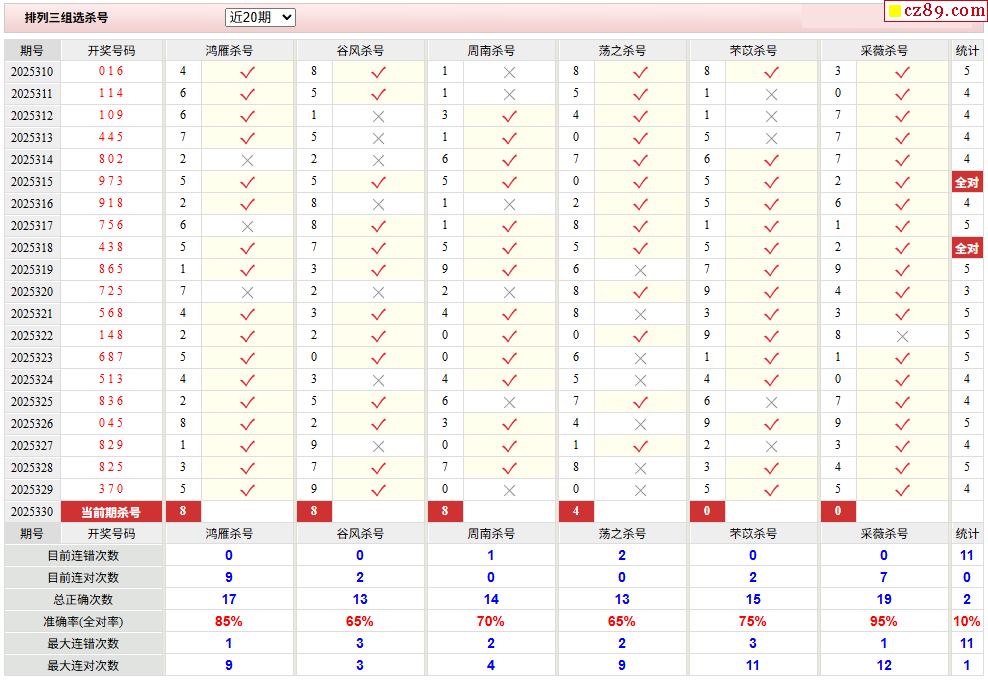Click the cz89.com logo link

click(x=935, y=11)
